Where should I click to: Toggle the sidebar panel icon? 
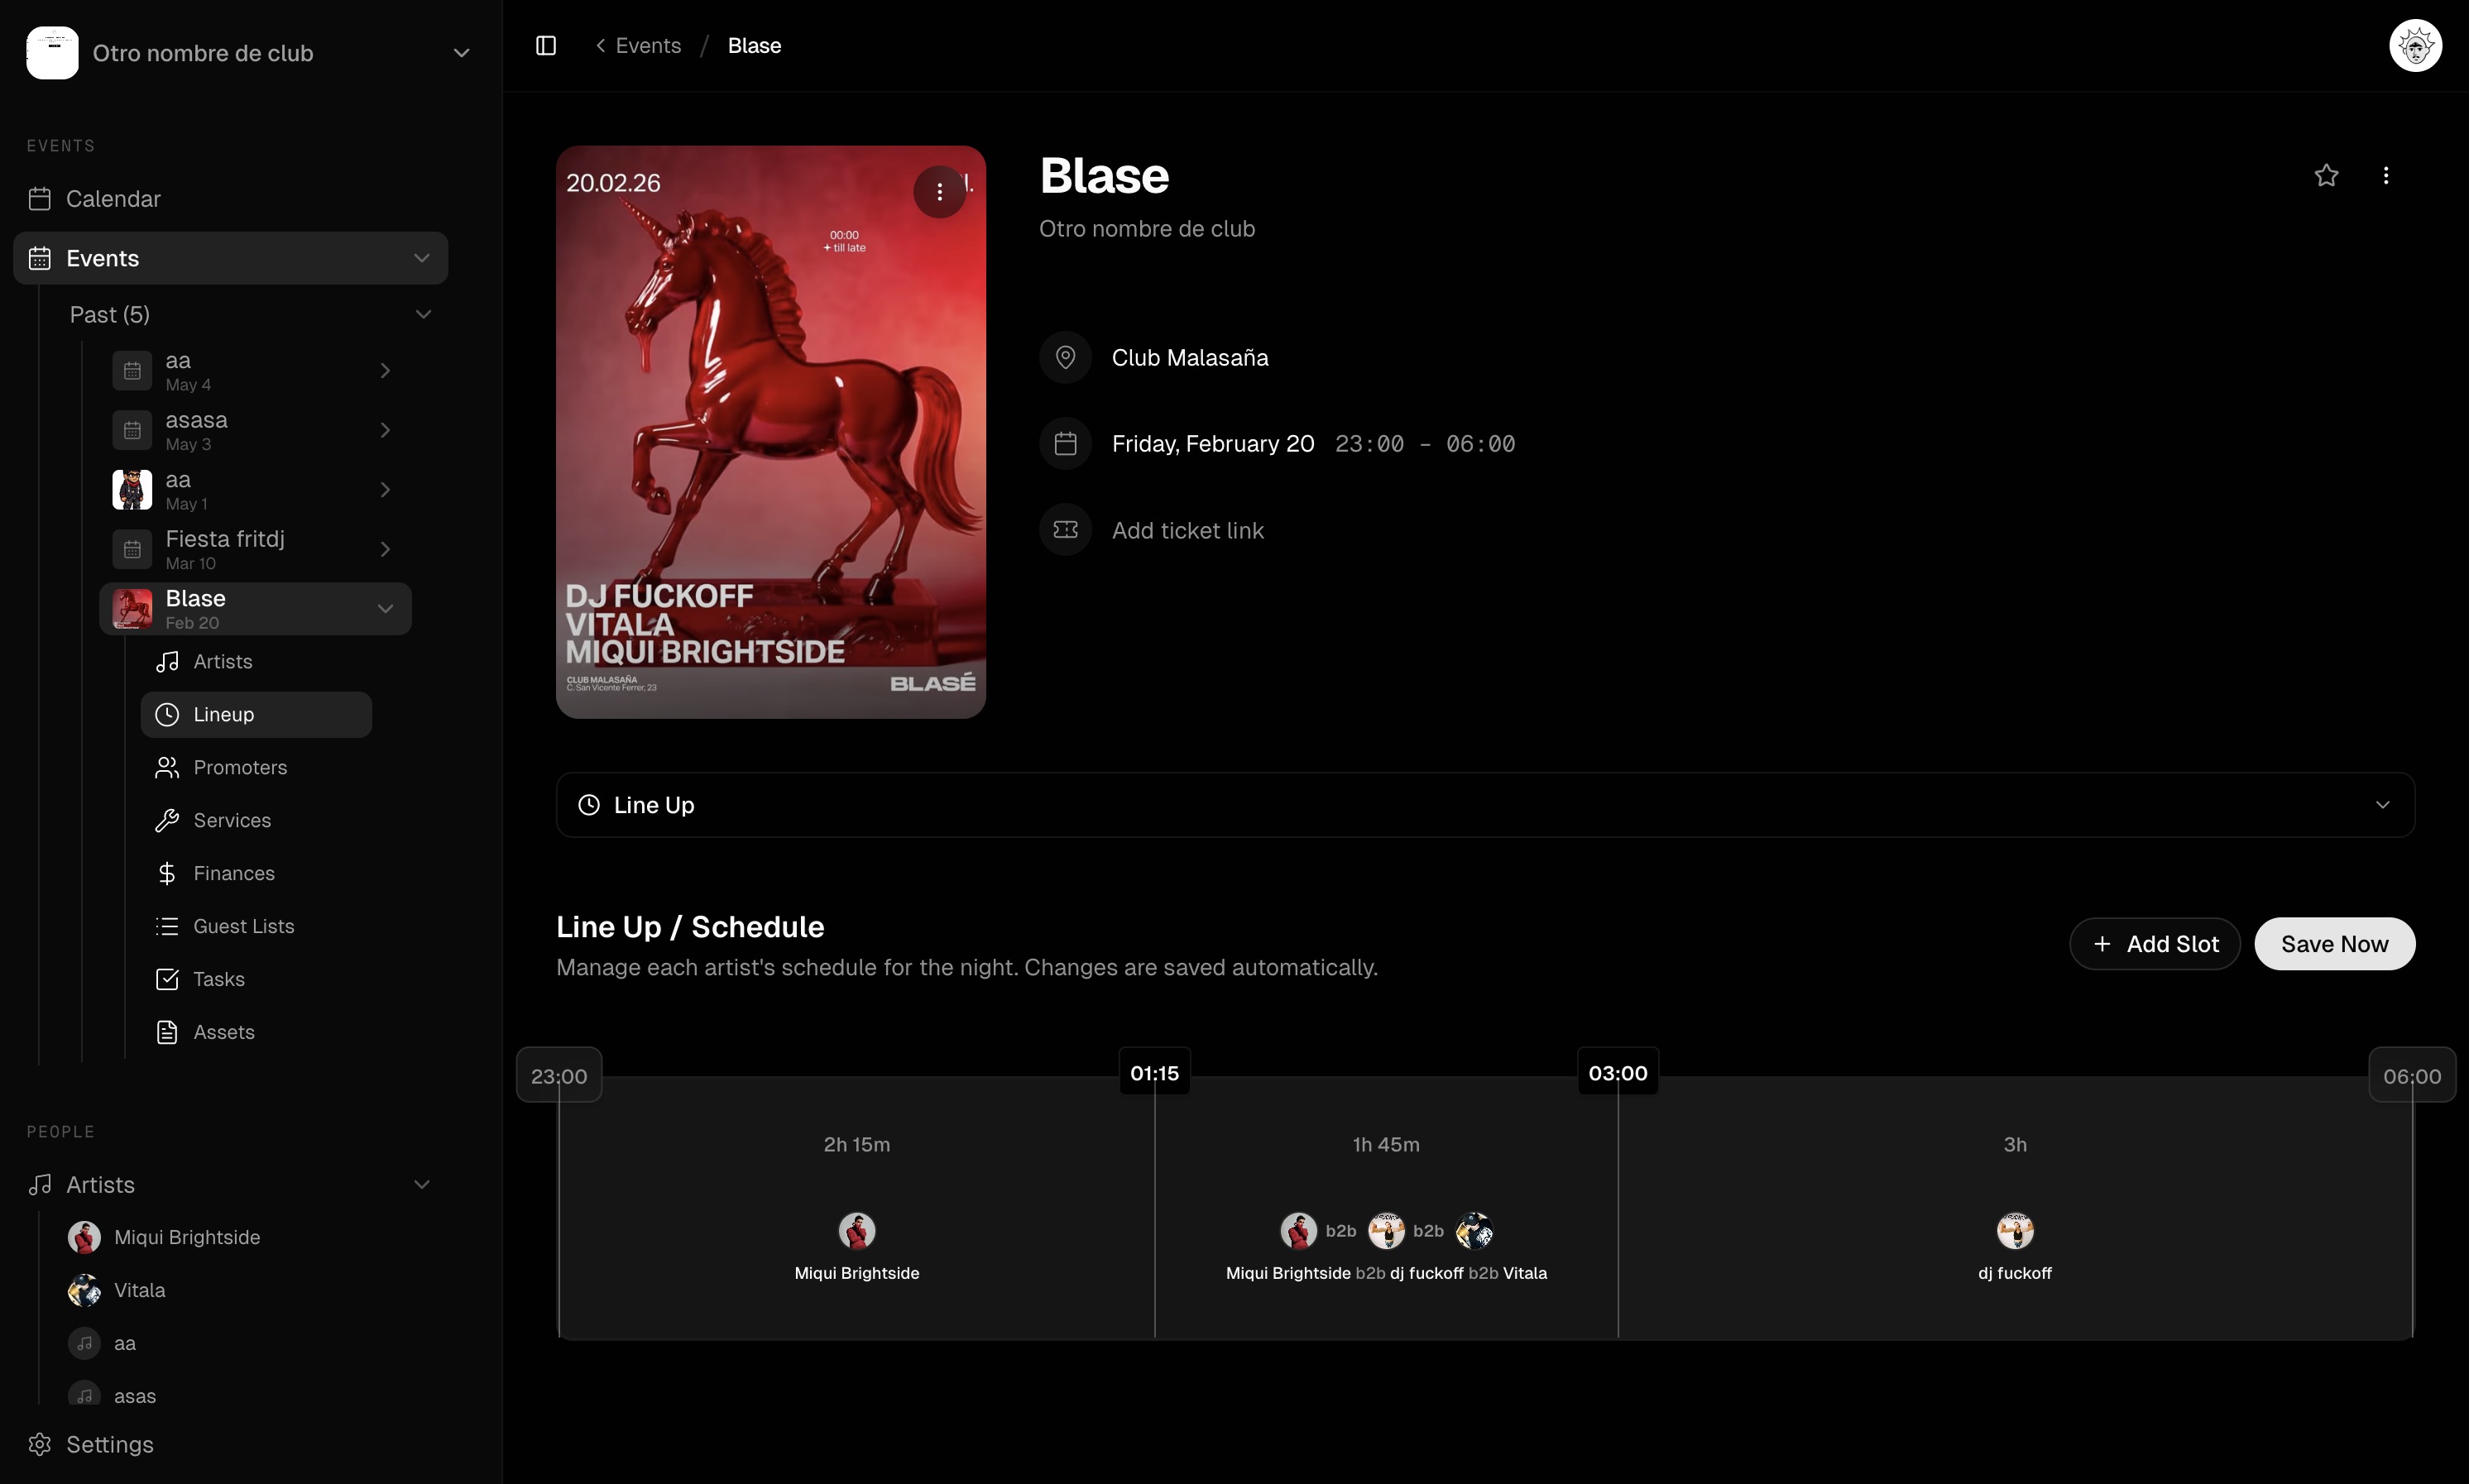(546, 46)
